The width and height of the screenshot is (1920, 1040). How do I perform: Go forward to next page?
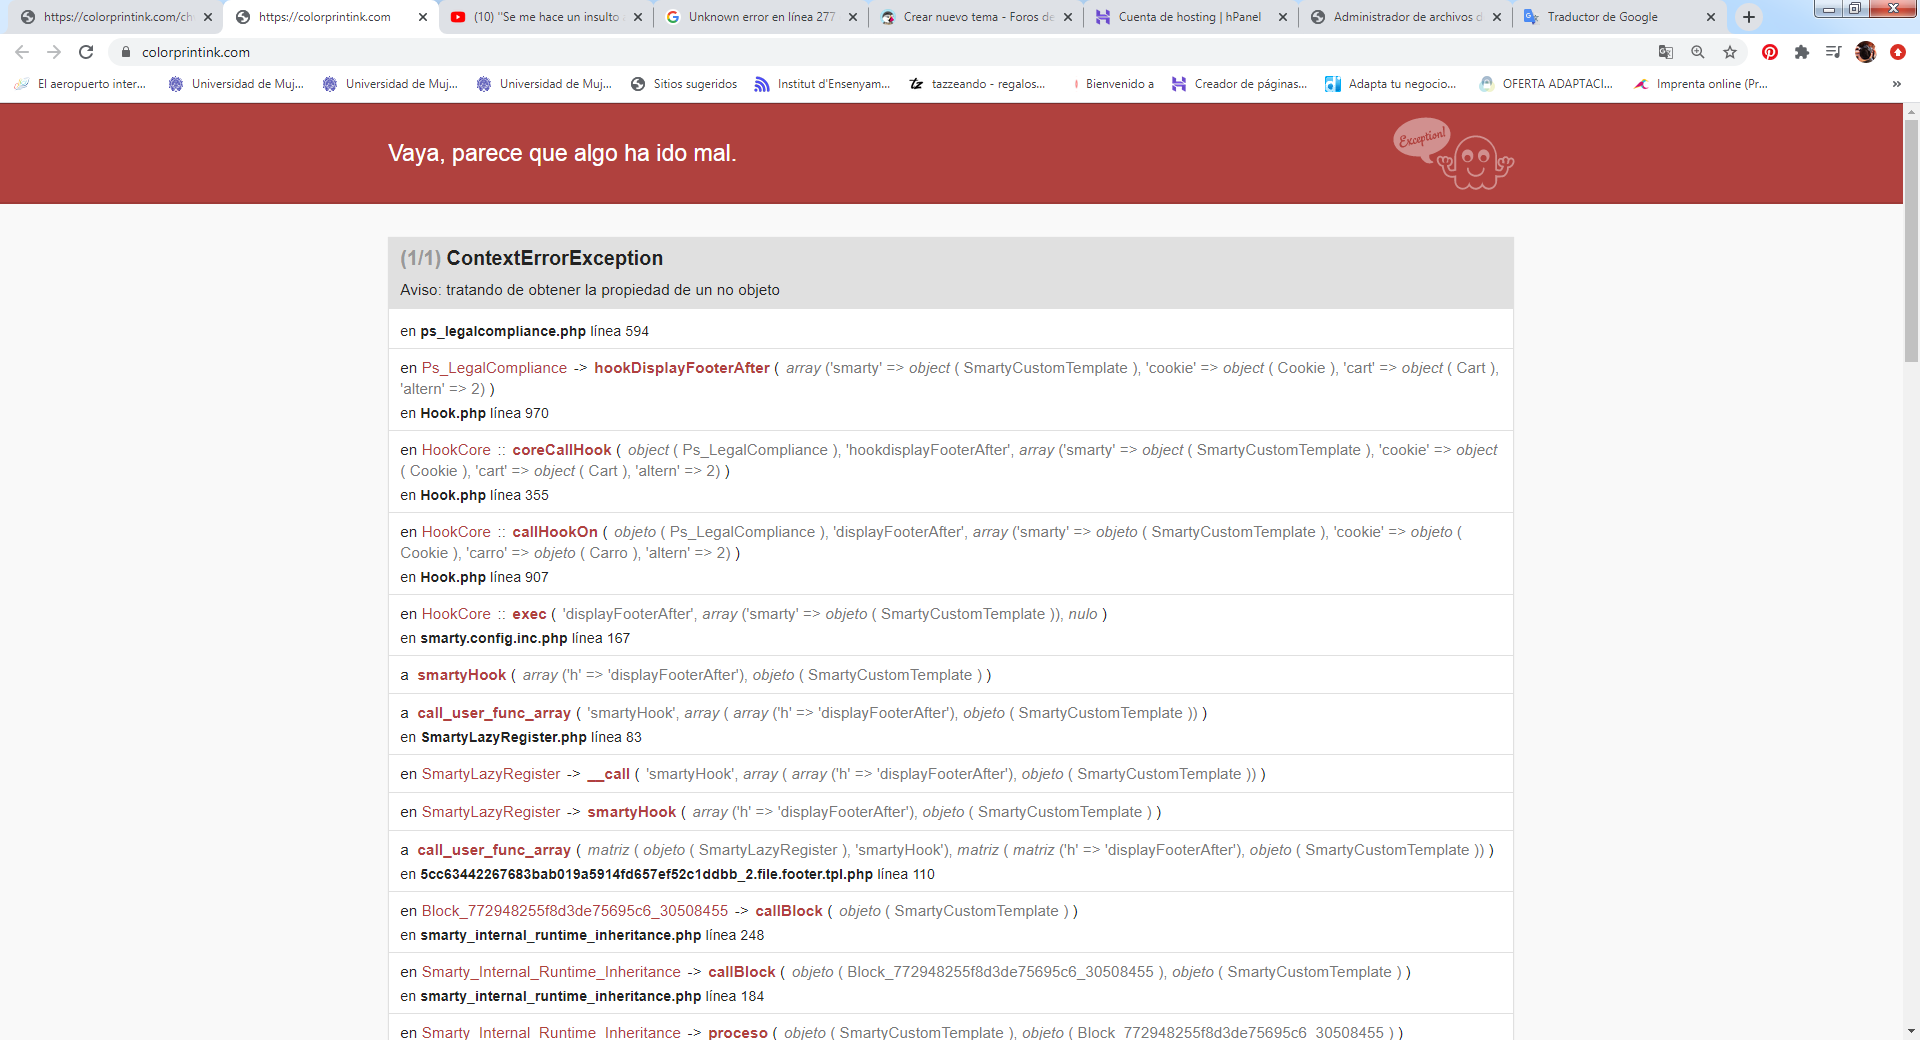(54, 52)
